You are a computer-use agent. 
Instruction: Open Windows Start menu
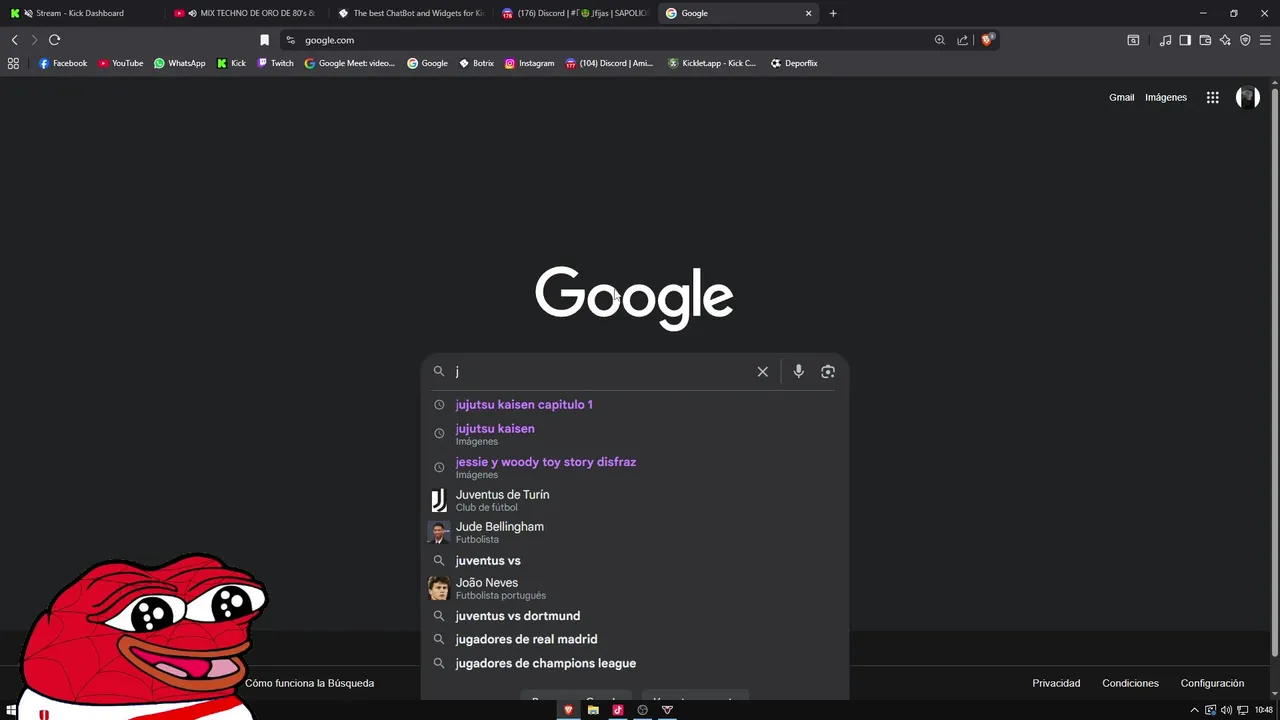(x=12, y=710)
